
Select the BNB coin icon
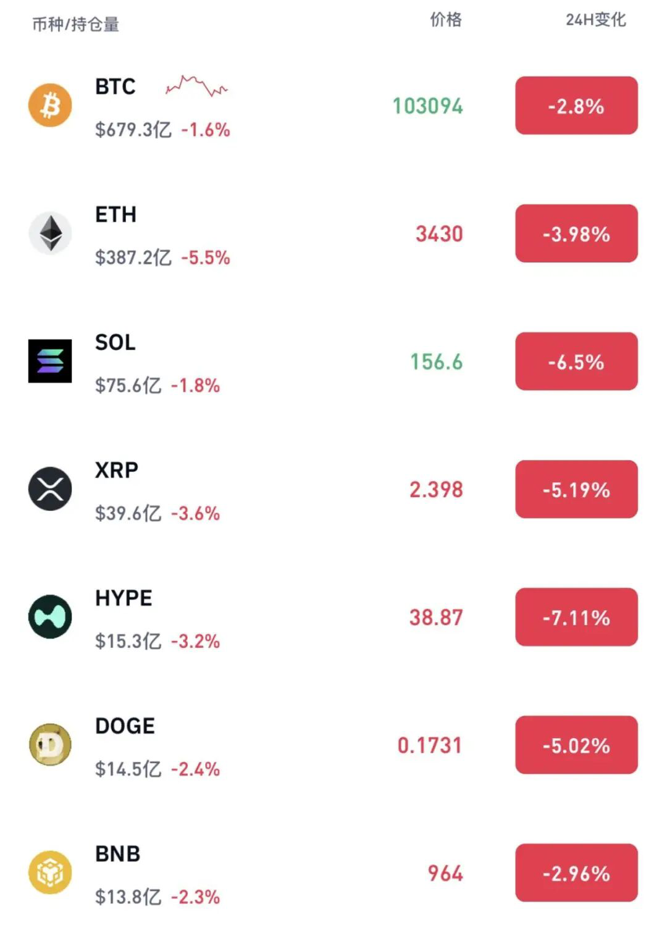pyautogui.click(x=50, y=873)
